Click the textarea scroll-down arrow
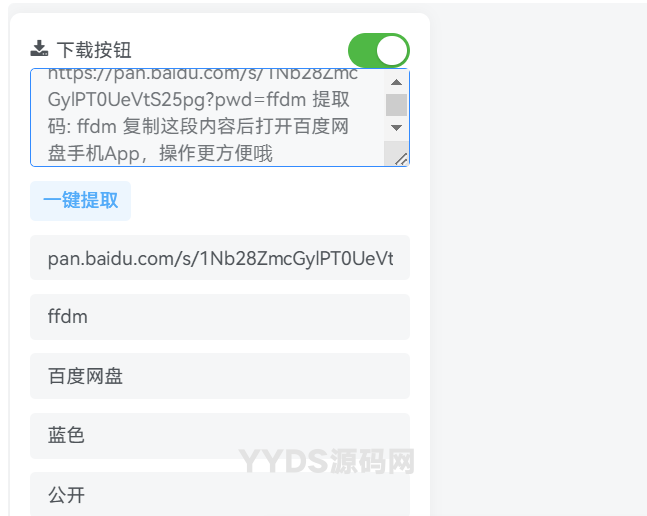This screenshot has height=516, width=647. click(396, 128)
